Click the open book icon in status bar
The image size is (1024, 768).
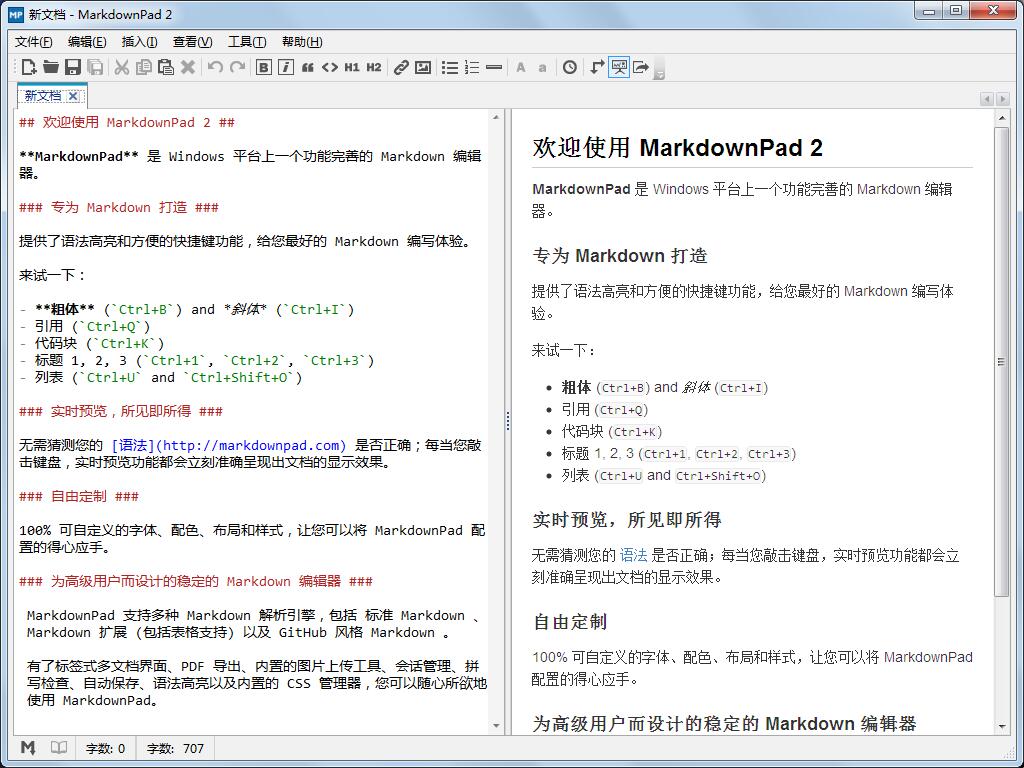59,748
